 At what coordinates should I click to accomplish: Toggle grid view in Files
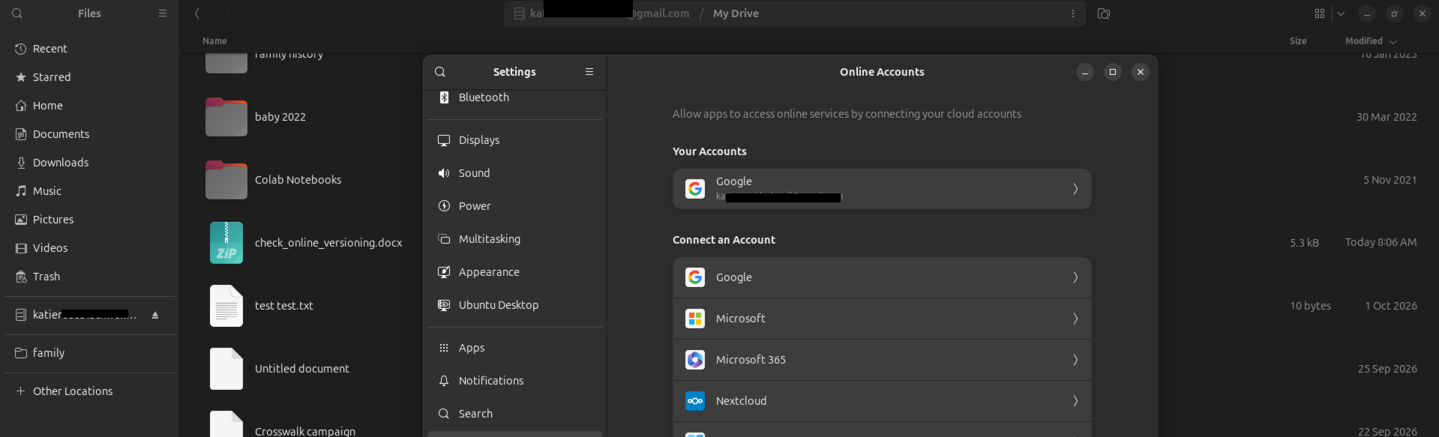click(x=1319, y=14)
